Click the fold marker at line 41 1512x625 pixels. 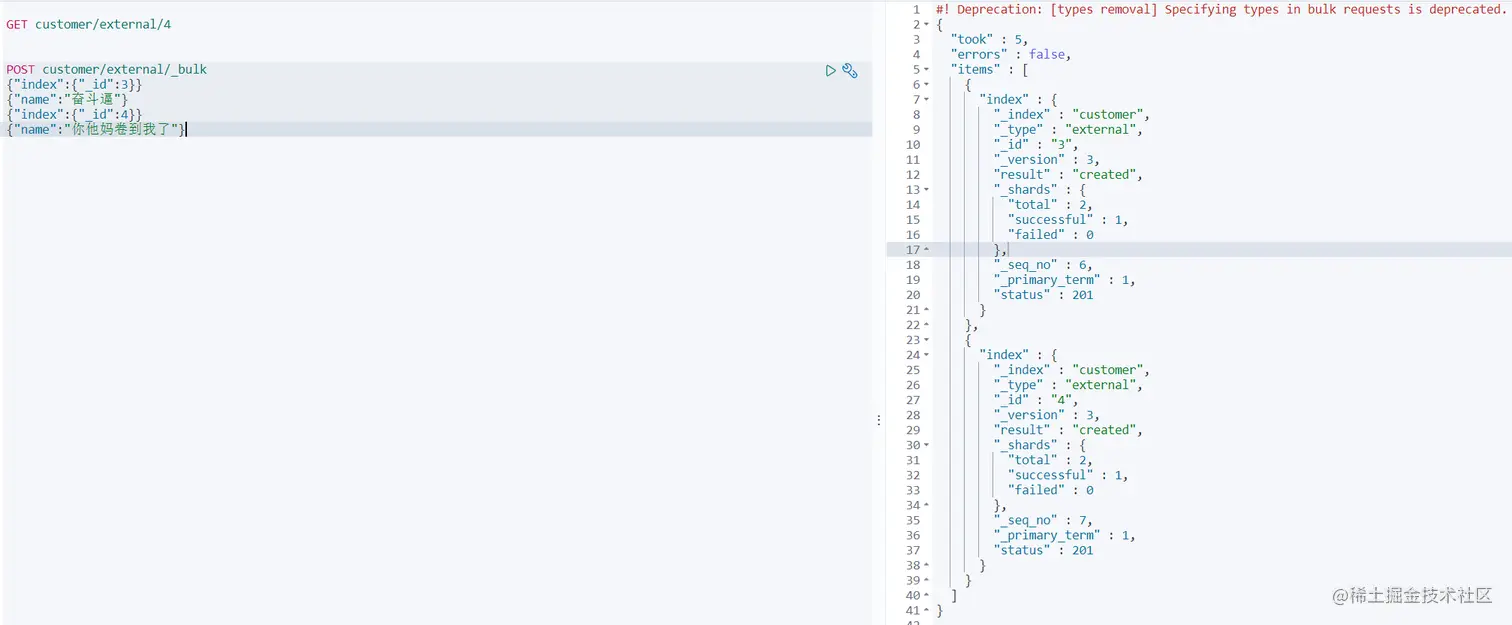click(x=927, y=610)
